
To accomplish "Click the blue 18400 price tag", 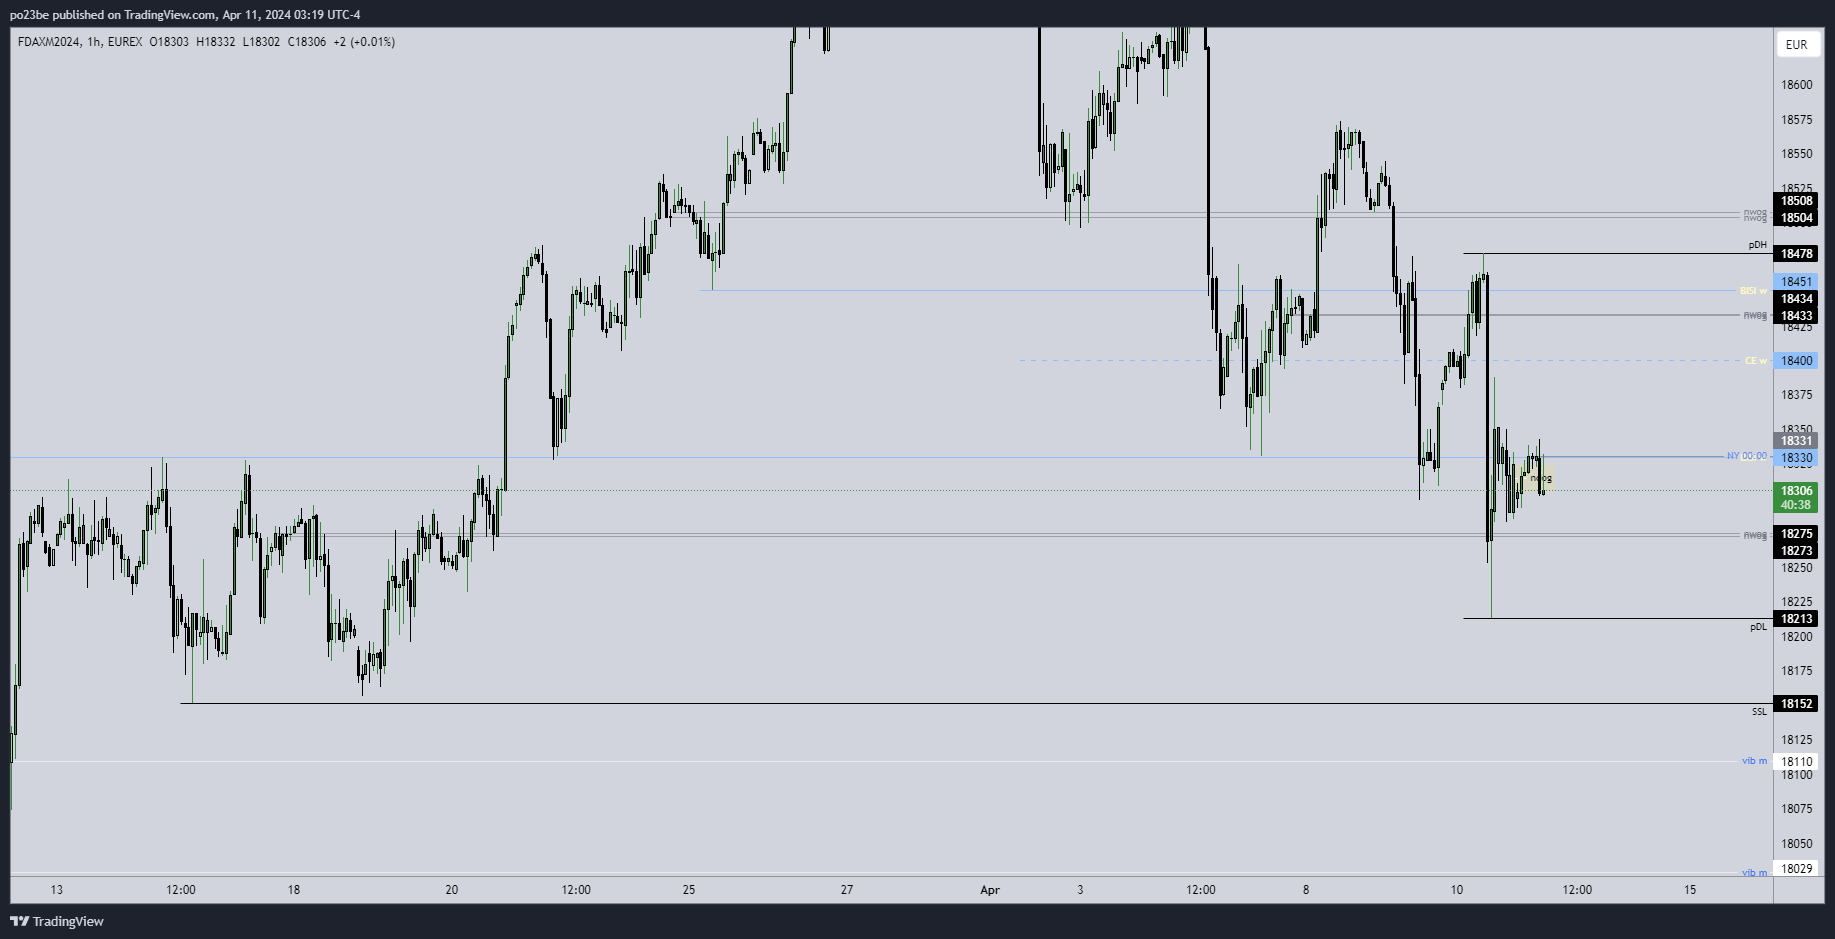I will point(1796,361).
